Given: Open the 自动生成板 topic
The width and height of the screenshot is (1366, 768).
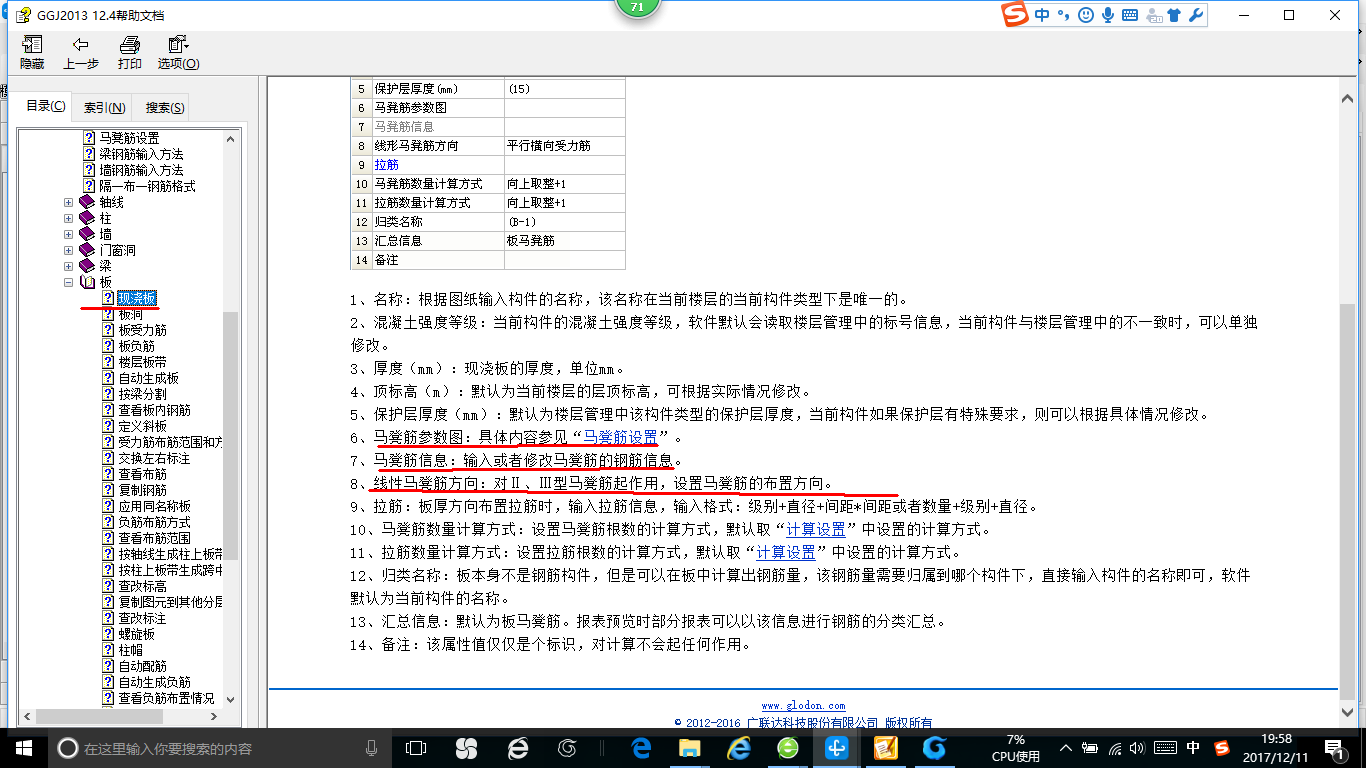Looking at the screenshot, I should coord(149,378).
